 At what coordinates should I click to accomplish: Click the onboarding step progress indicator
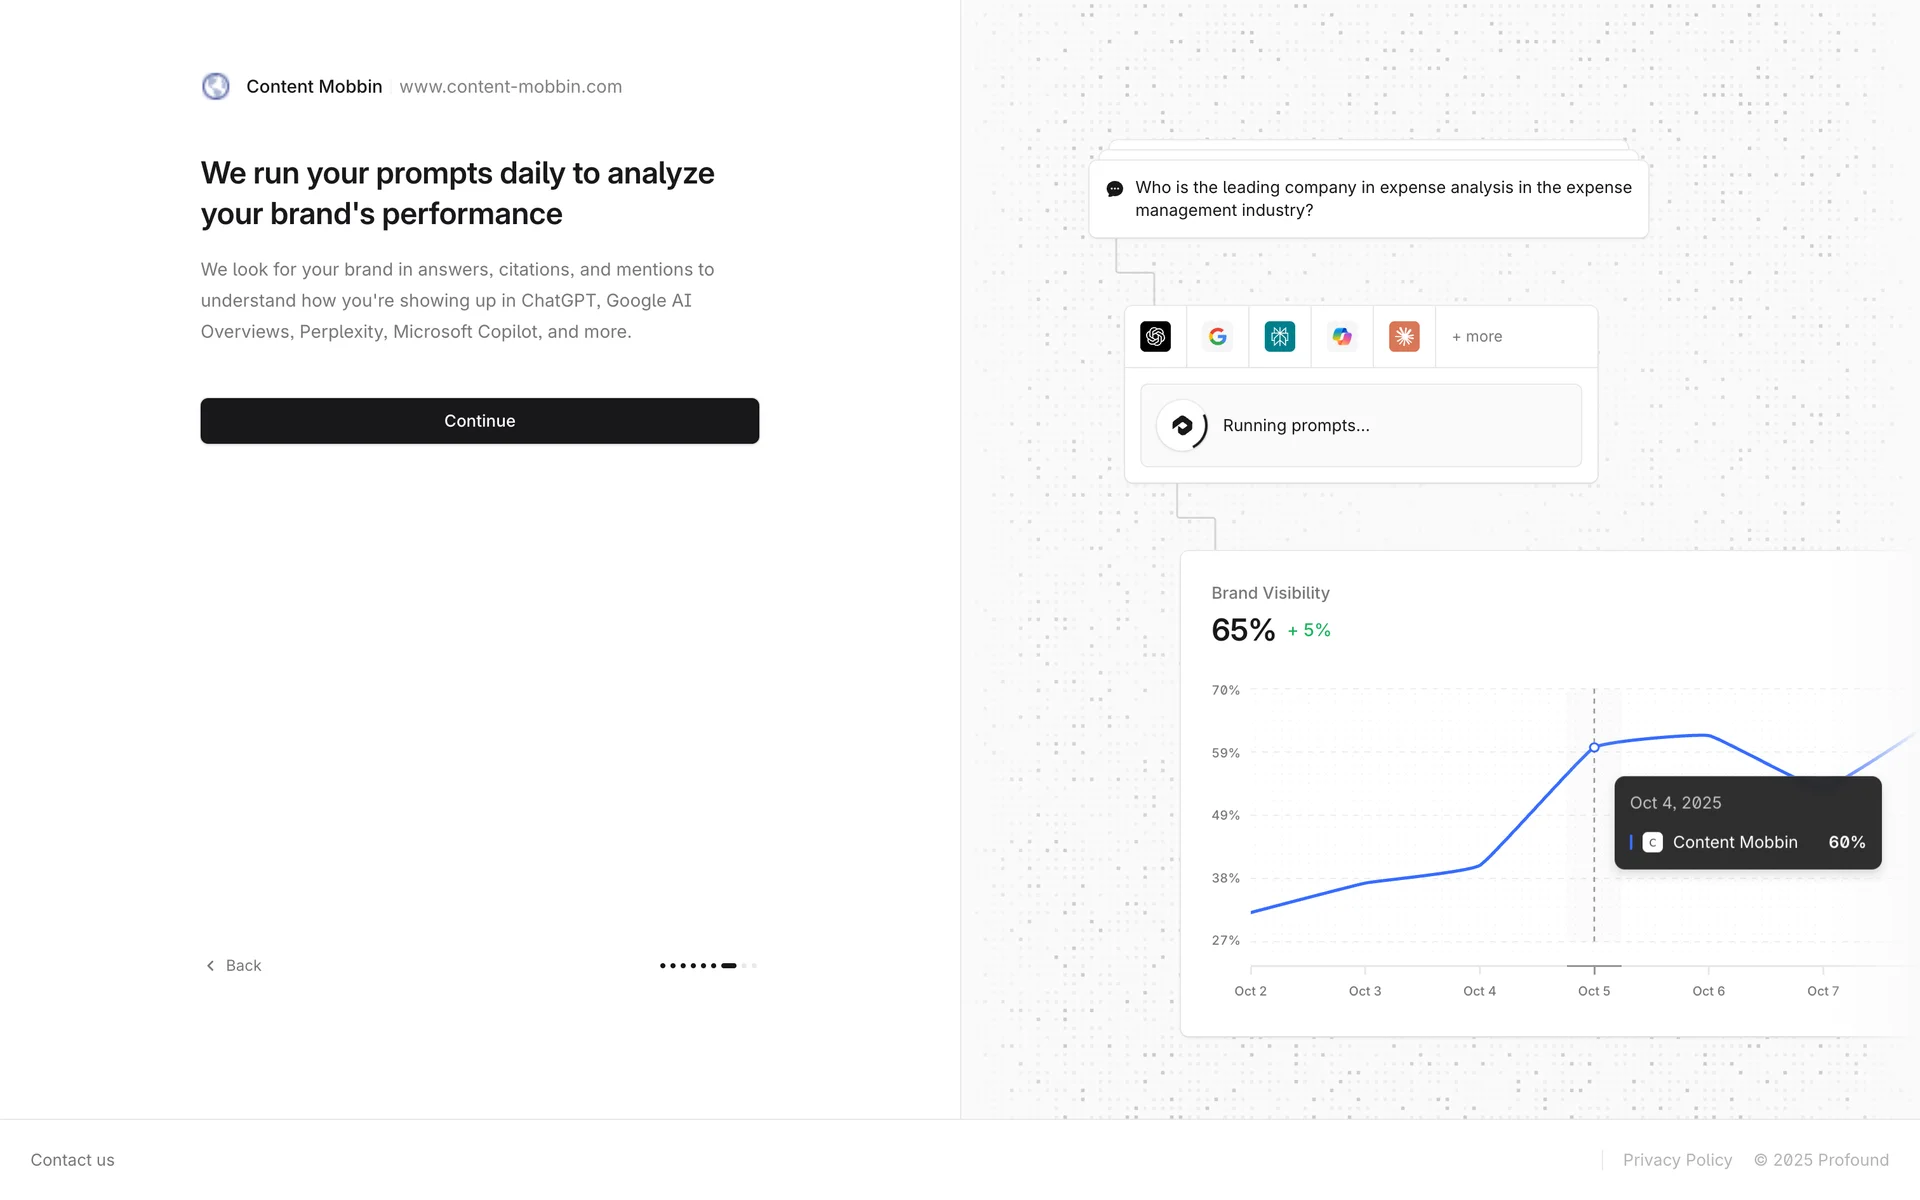tap(708, 965)
